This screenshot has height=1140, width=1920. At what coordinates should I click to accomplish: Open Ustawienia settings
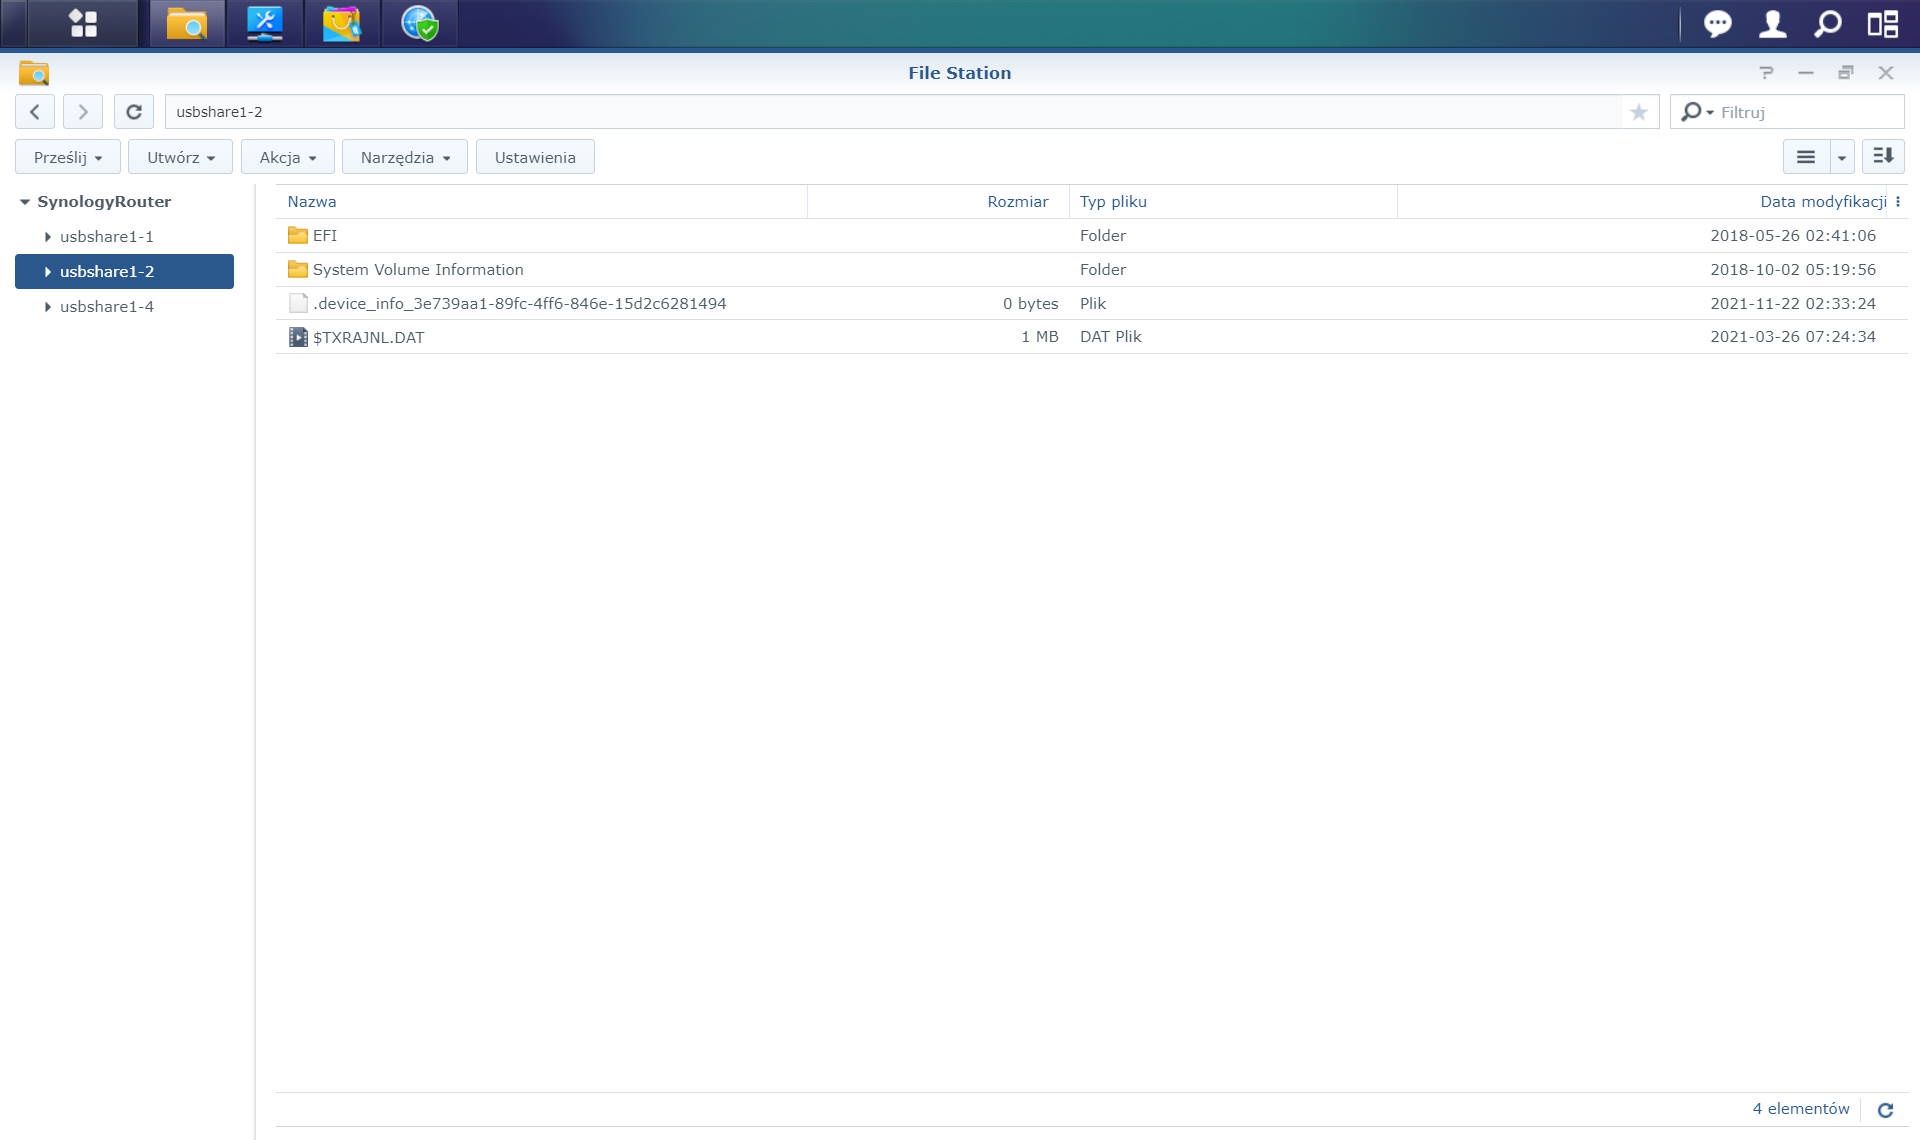(x=535, y=157)
